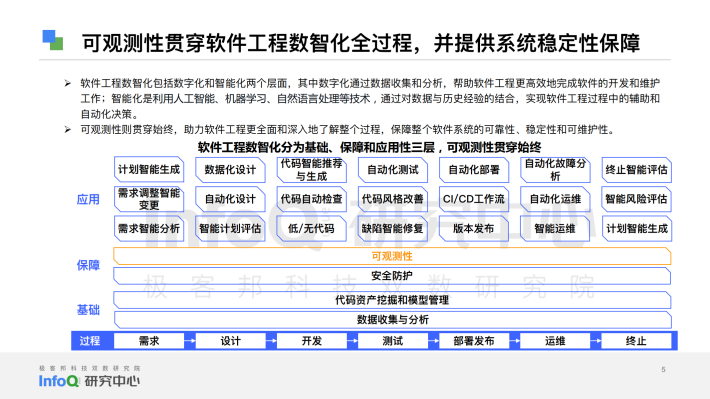Select the 智能风险评估 box
The image size is (710, 399).
pyautogui.click(x=636, y=199)
